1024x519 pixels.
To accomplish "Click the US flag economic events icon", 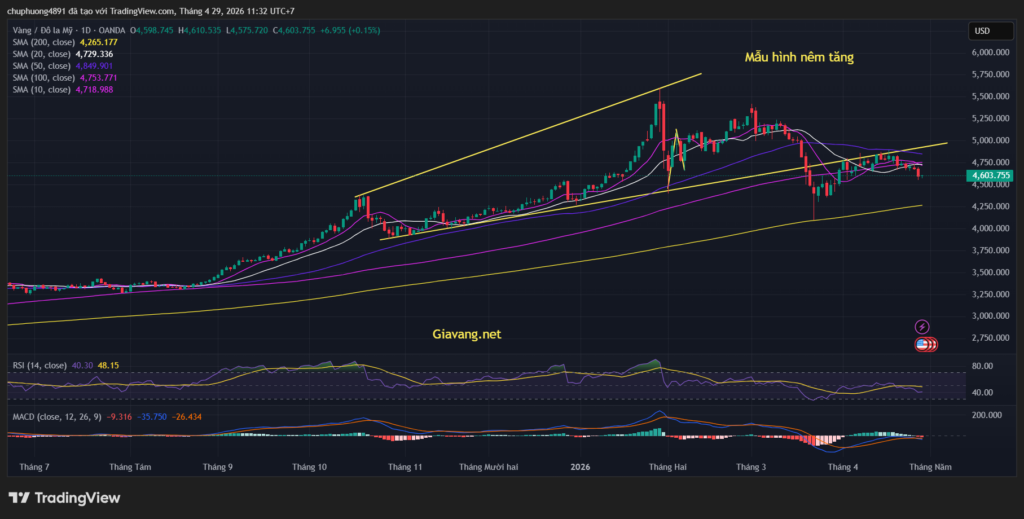I will point(924,344).
